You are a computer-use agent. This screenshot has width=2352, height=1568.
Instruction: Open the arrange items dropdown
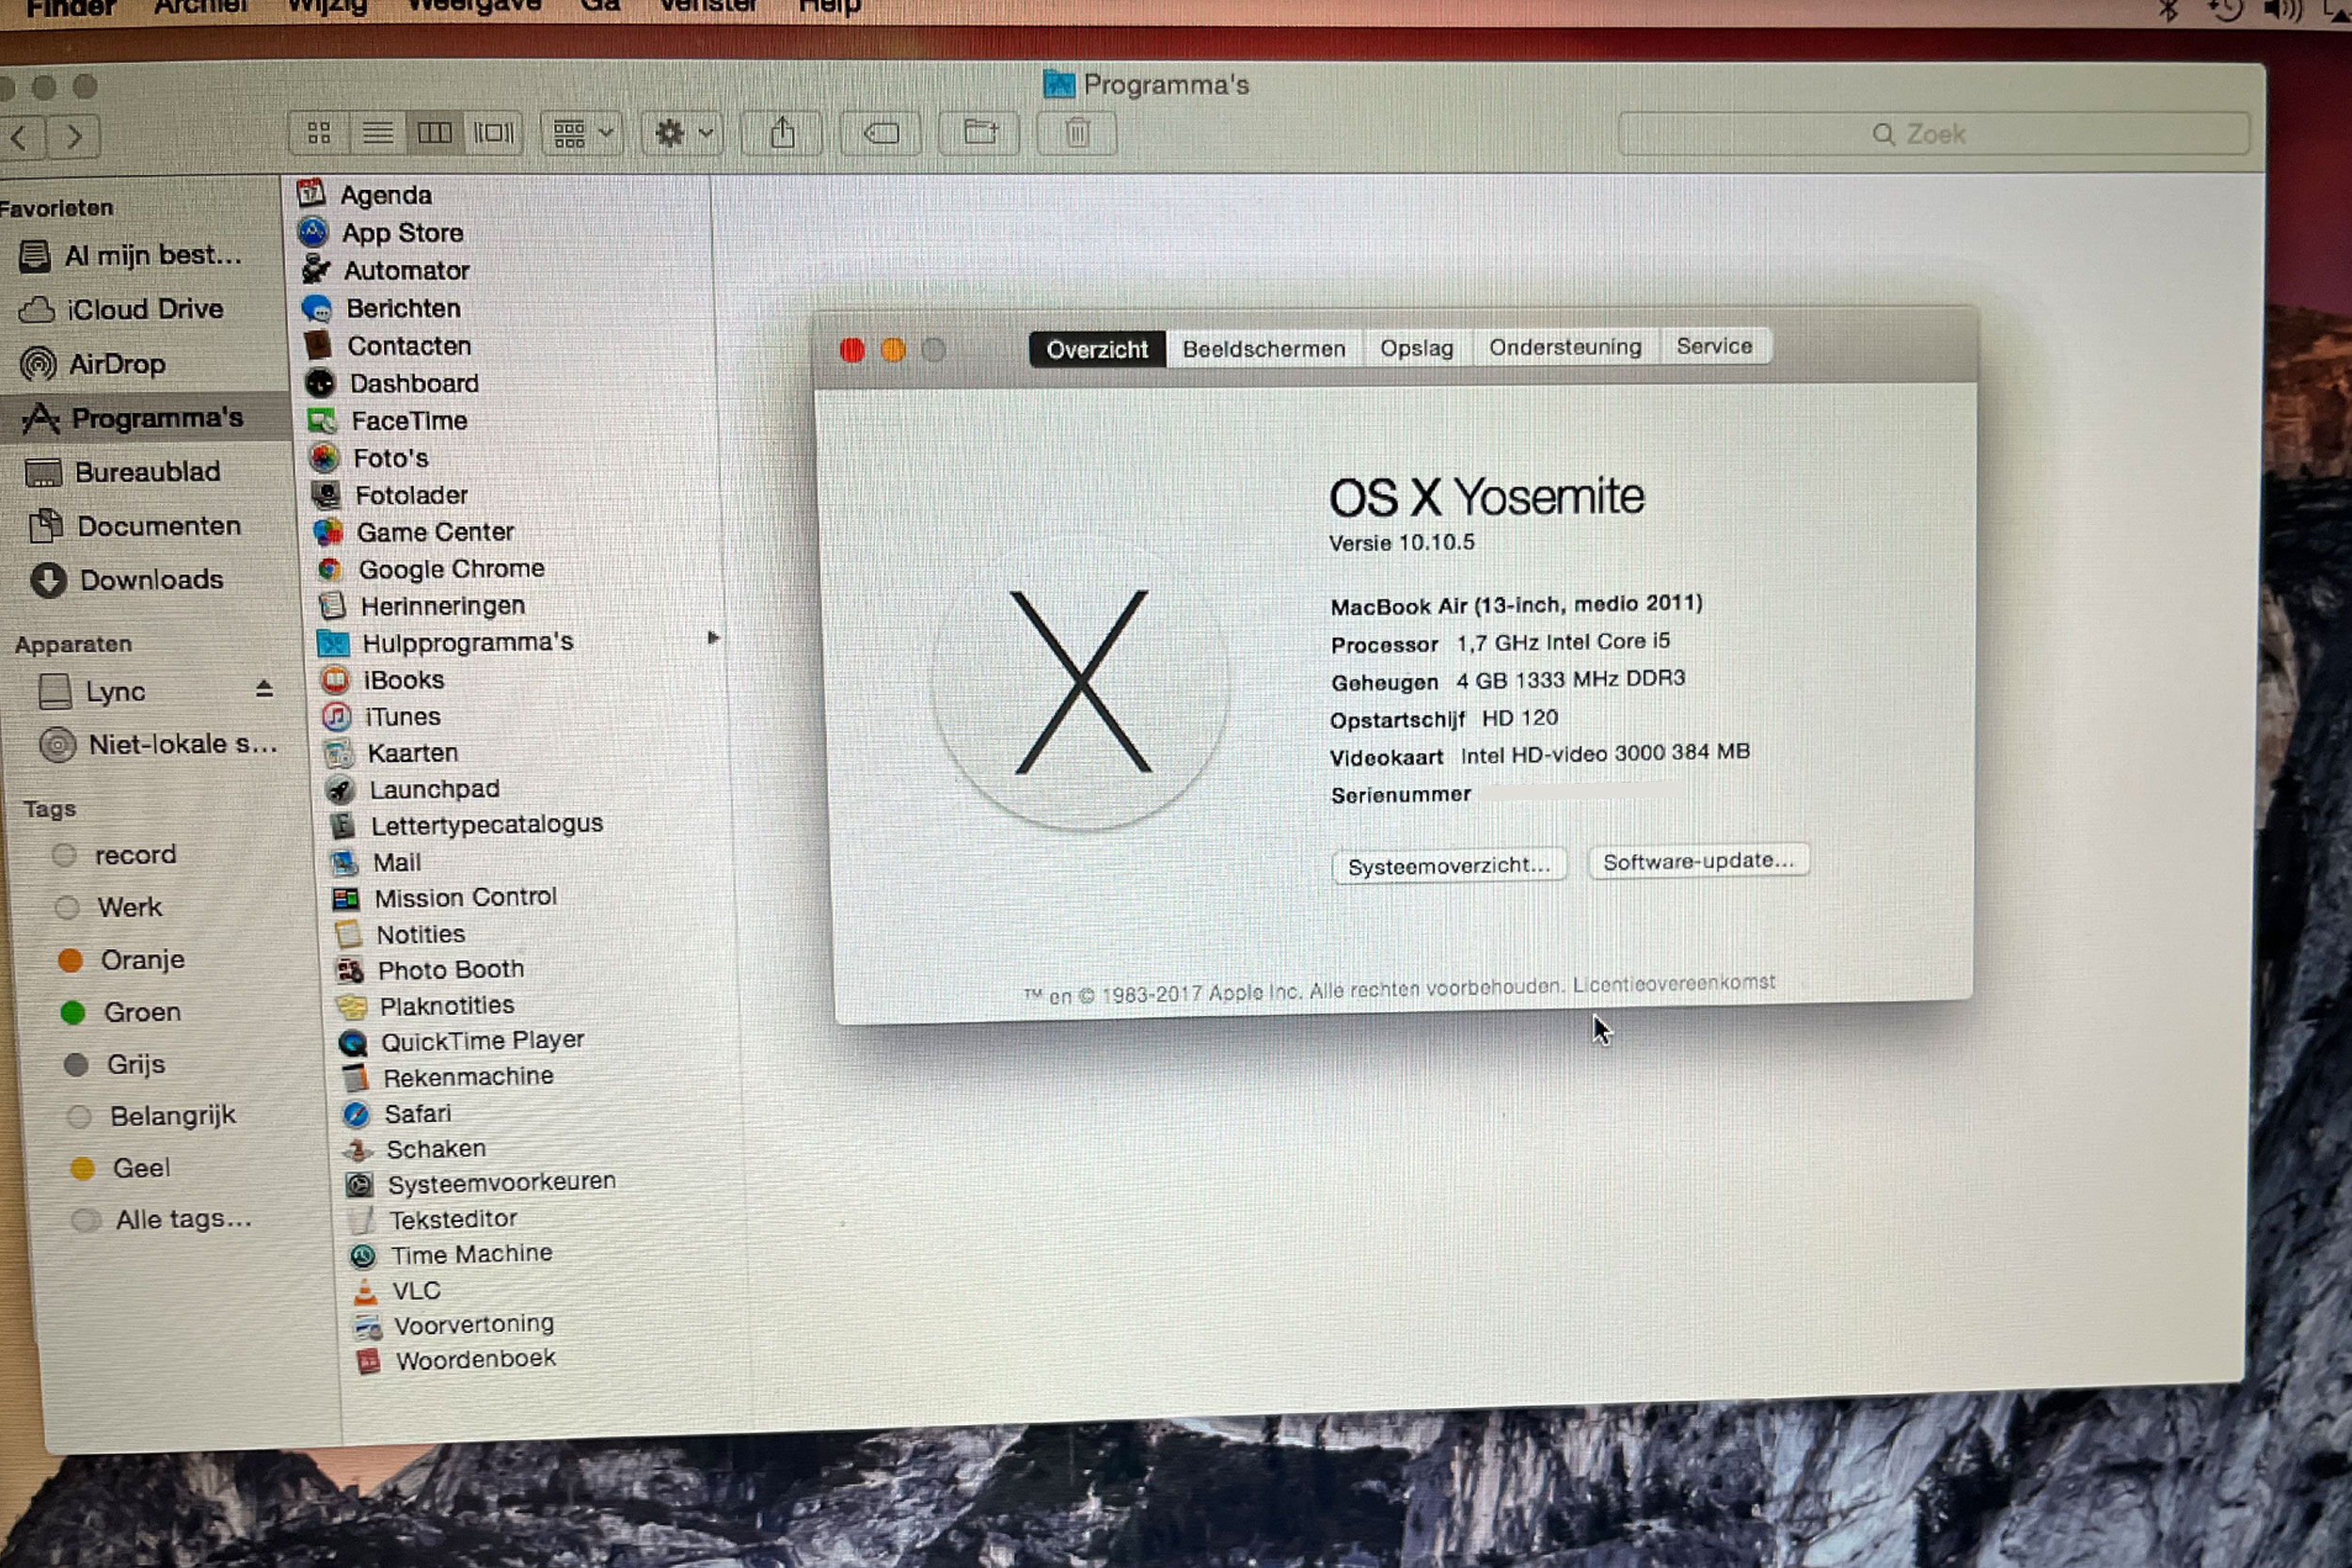(581, 132)
